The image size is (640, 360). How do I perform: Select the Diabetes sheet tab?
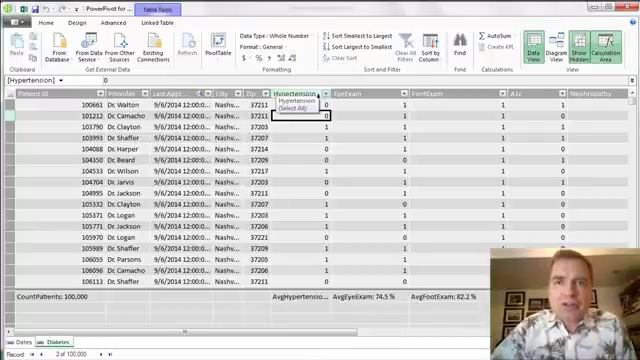55,342
